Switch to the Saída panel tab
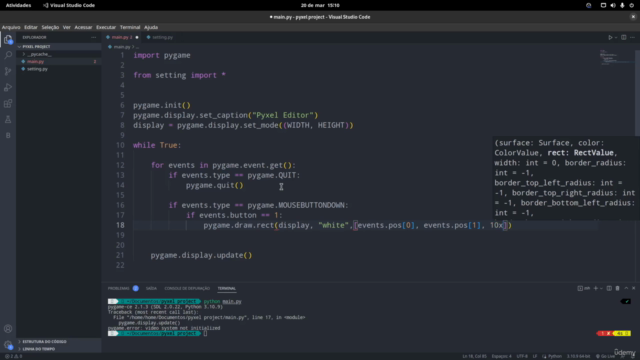 point(151,288)
